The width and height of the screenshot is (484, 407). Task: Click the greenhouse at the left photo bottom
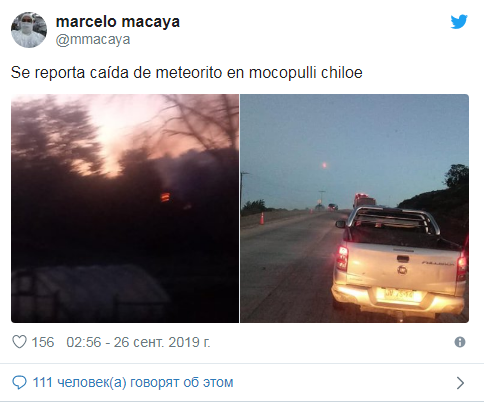90,293
